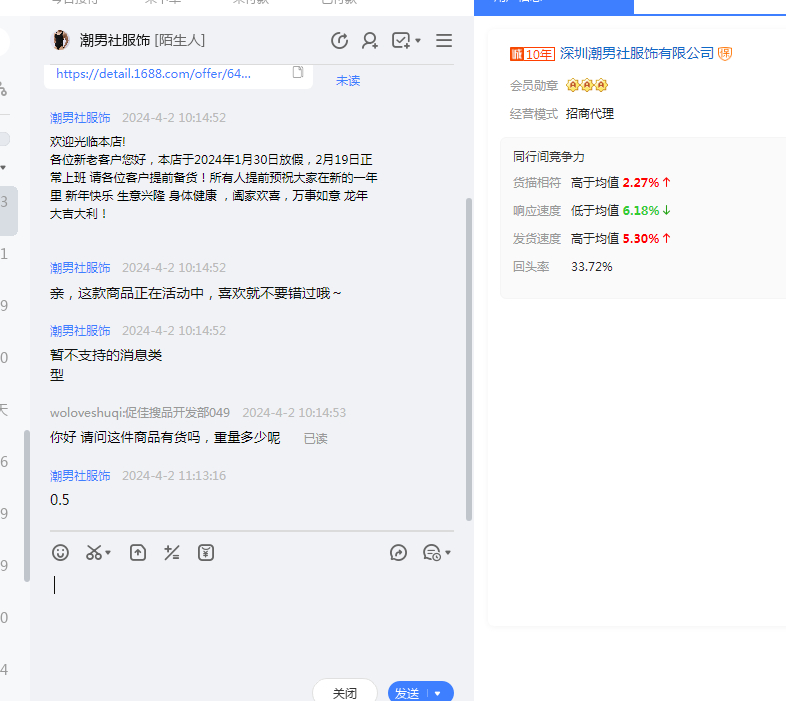
Task: Click the file upload icon
Action: pyautogui.click(x=138, y=552)
